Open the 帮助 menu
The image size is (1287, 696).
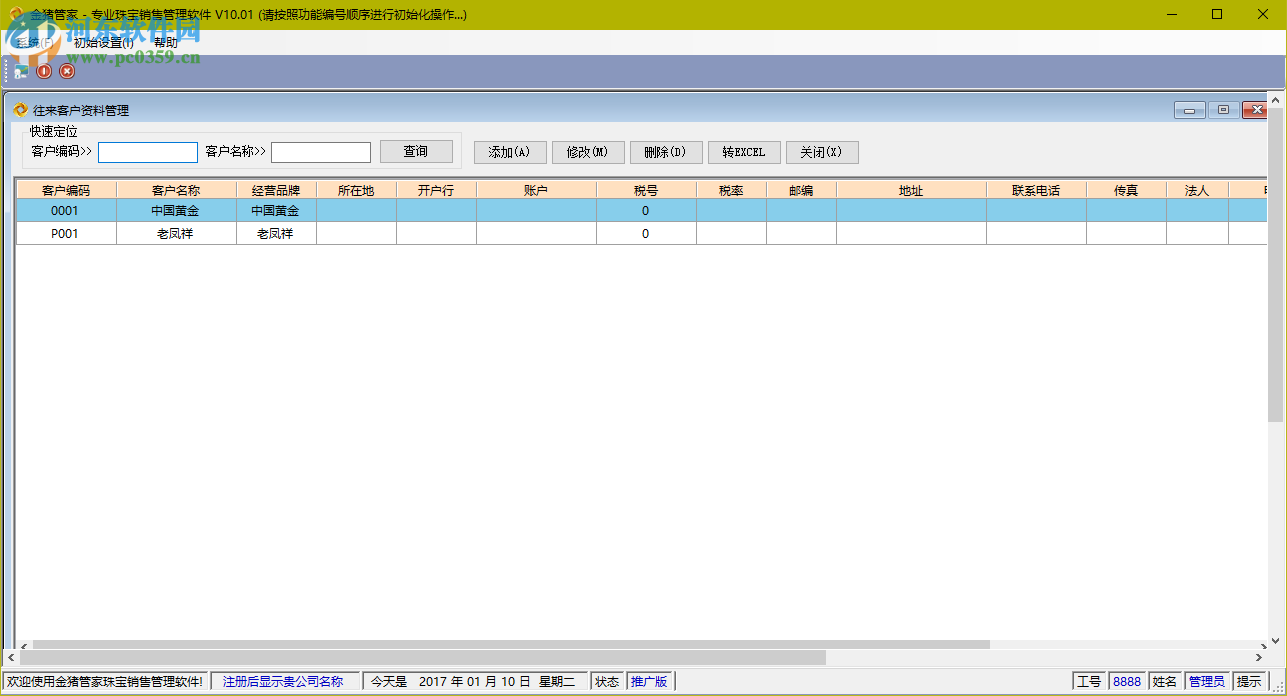[x=166, y=42]
